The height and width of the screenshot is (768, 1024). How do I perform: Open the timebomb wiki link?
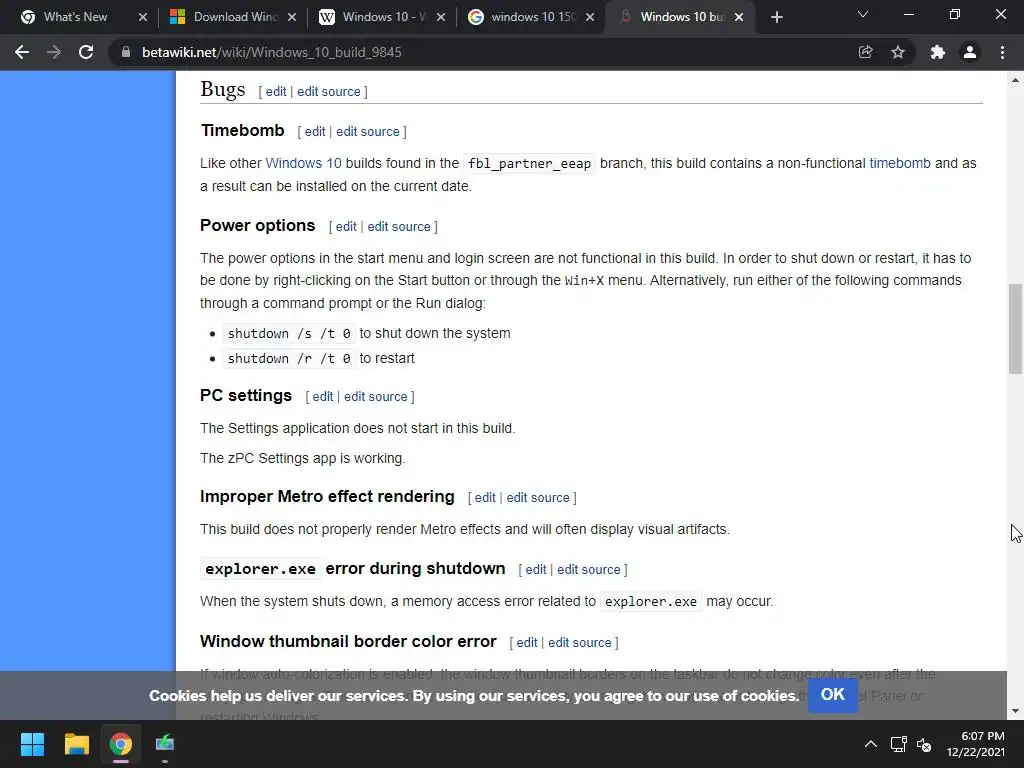[x=900, y=163]
